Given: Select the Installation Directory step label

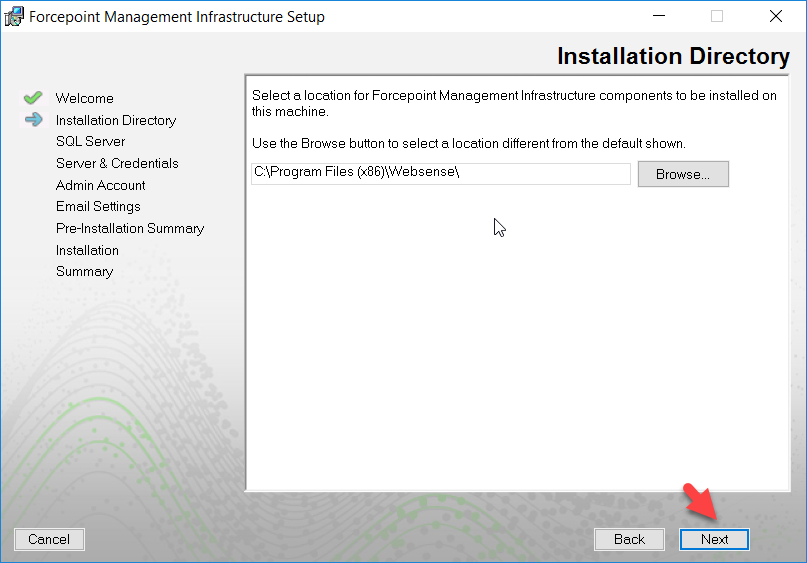Looking at the screenshot, I should [x=116, y=120].
